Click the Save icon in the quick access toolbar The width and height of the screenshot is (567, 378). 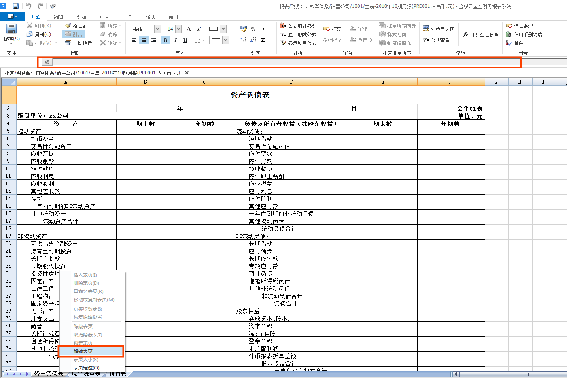pyautogui.click(x=16, y=6)
